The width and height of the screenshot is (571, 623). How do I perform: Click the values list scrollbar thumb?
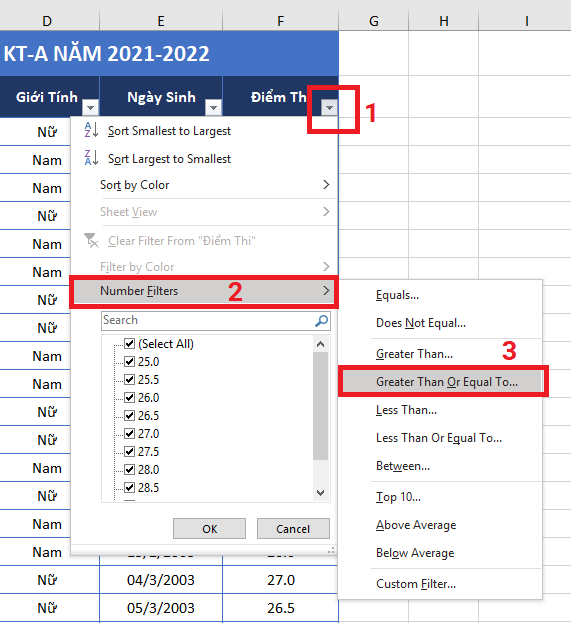point(320,406)
